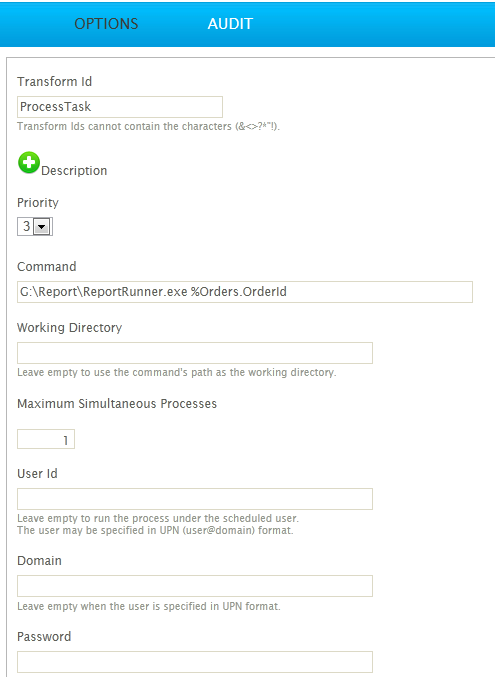
Task: Focus the Transform Id field containing ProcessTask
Action: (x=120, y=107)
